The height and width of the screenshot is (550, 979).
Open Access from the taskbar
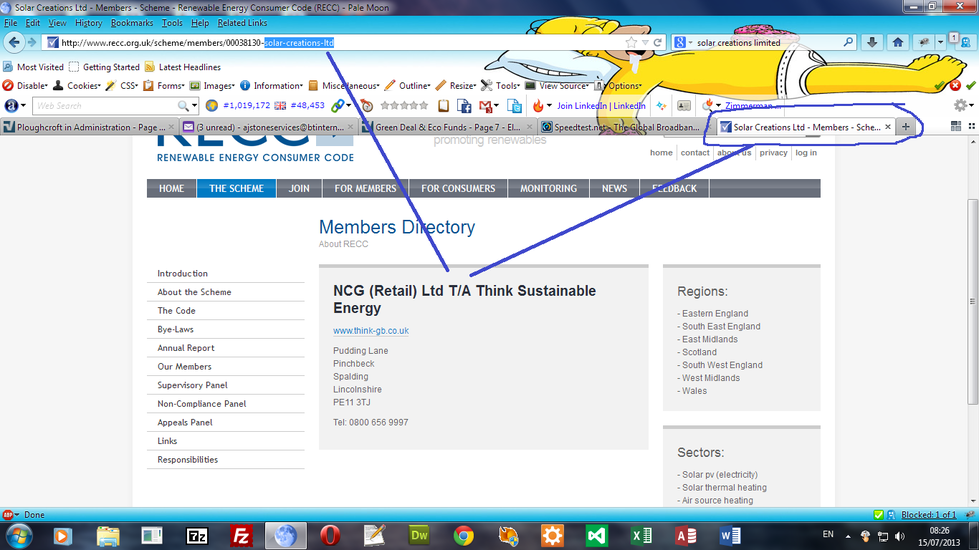click(x=685, y=536)
